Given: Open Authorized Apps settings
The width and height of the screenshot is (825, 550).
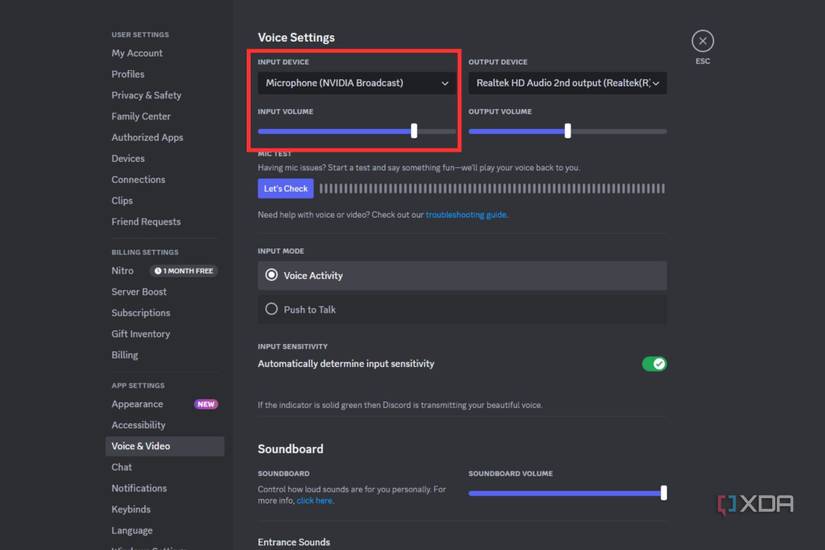Looking at the screenshot, I should coord(147,137).
